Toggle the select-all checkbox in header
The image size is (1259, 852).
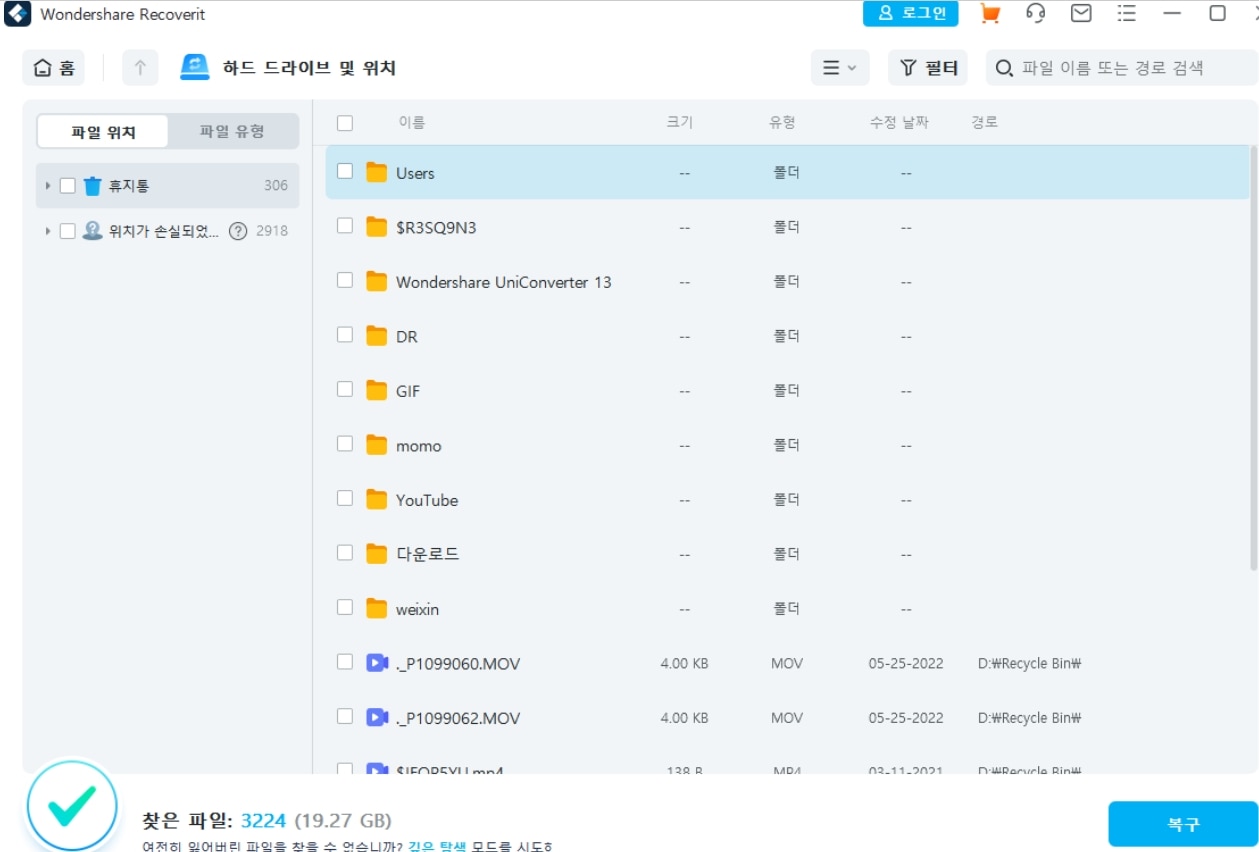click(x=345, y=123)
